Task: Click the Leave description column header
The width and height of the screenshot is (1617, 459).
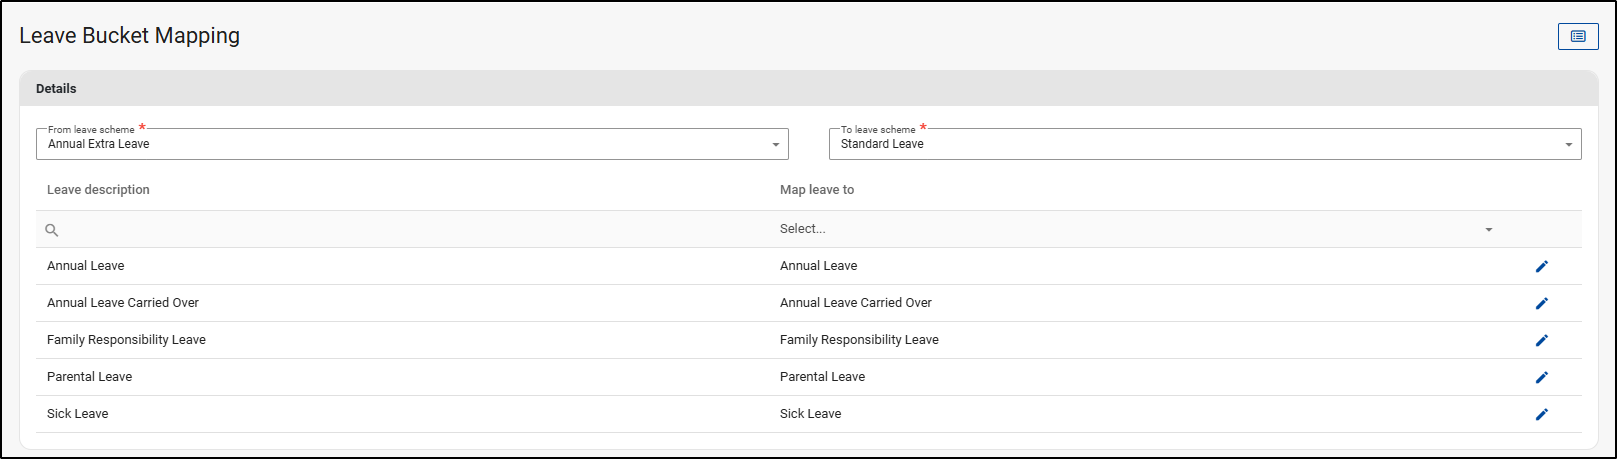Action: [x=98, y=190]
